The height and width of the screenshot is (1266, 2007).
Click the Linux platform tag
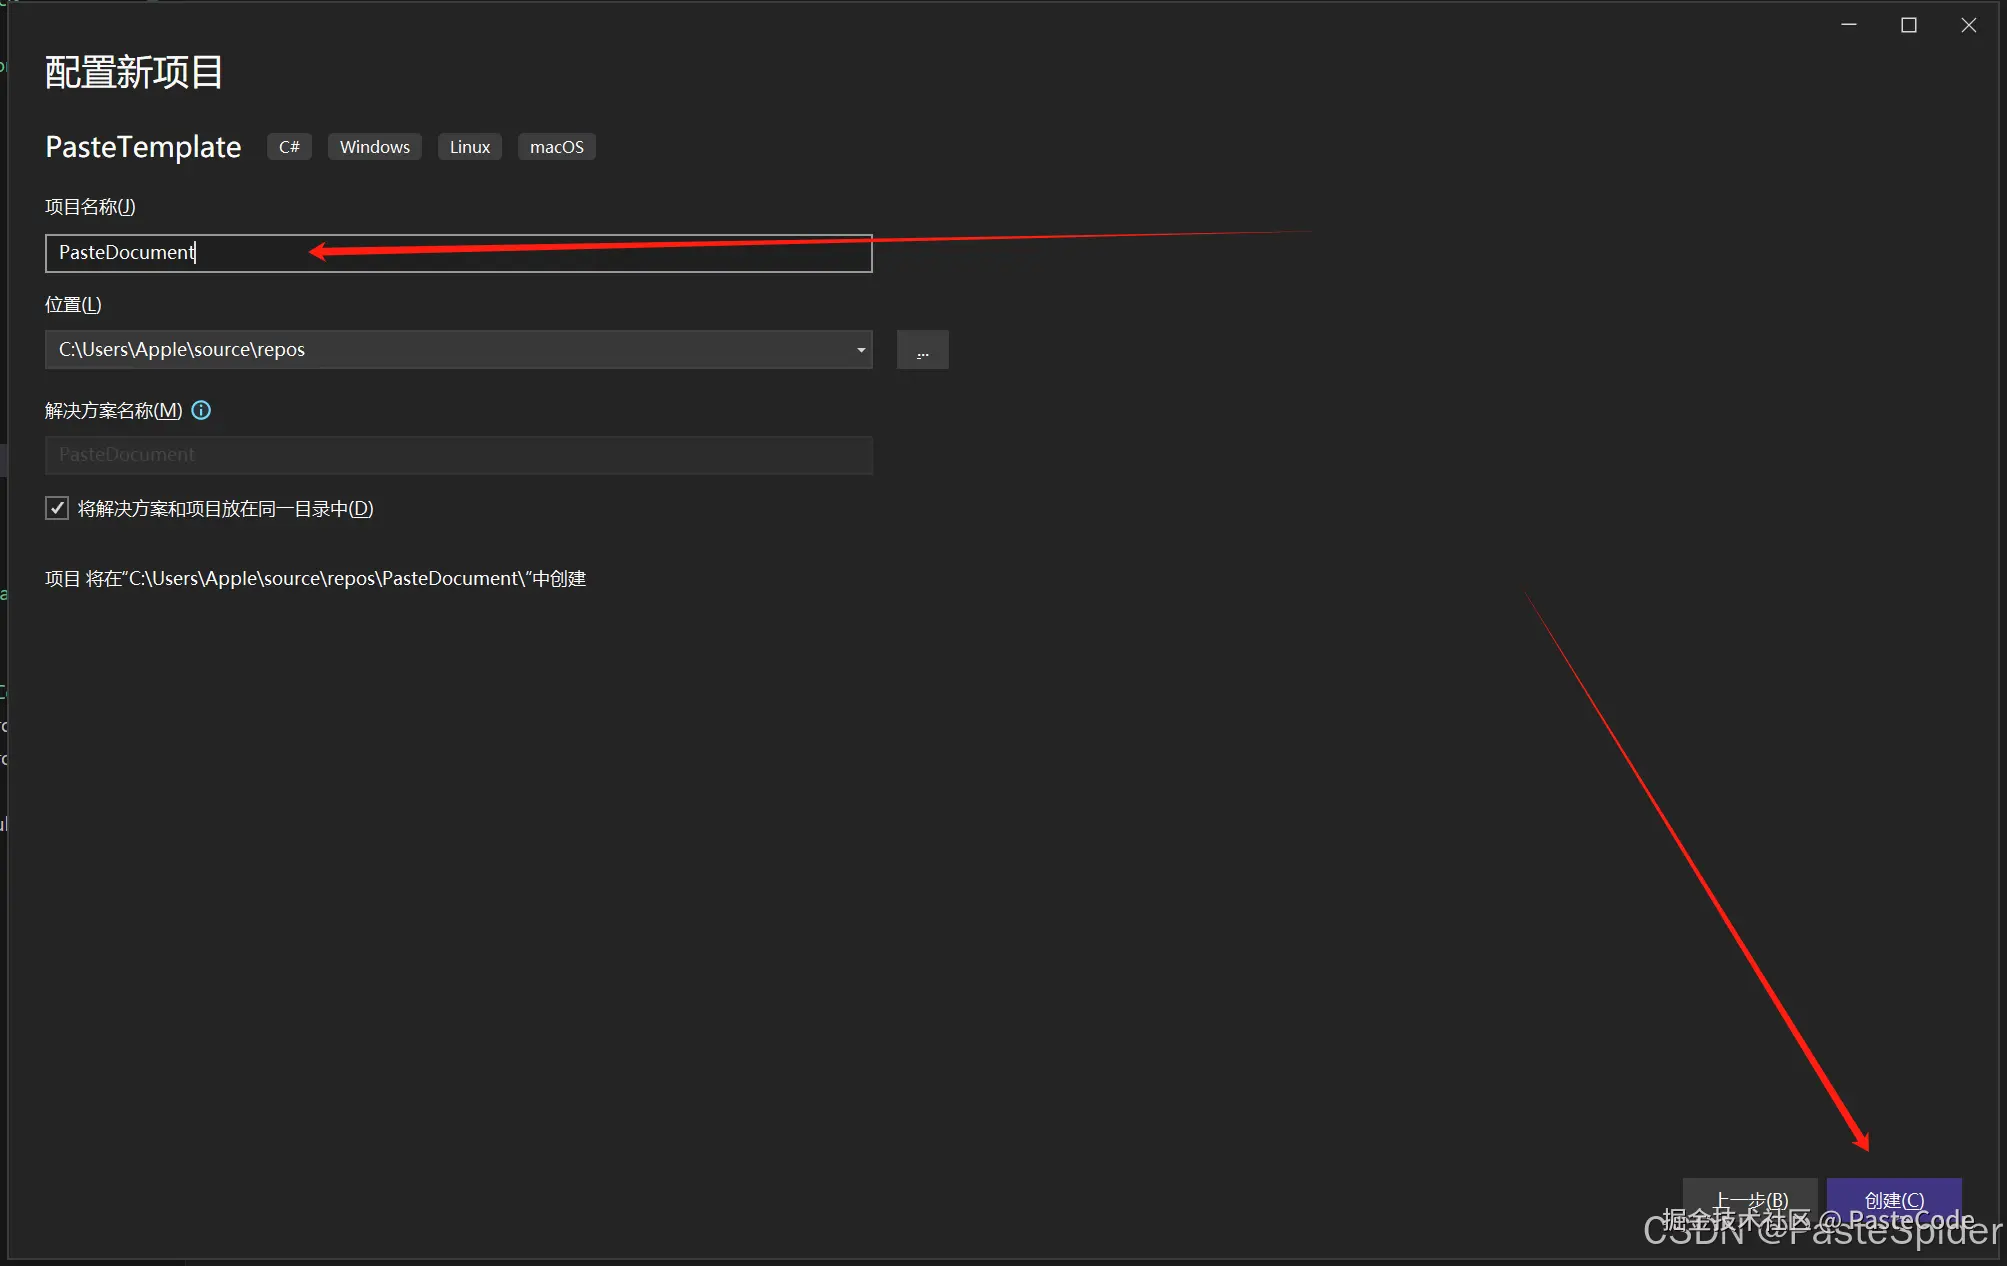469,147
